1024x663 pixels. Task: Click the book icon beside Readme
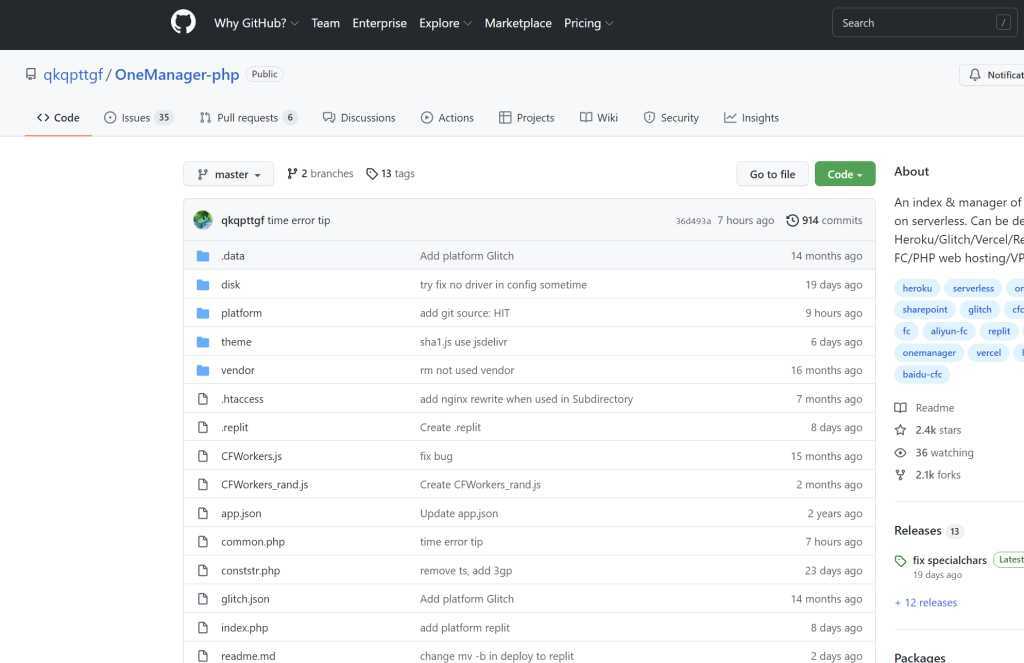pyautogui.click(x=900, y=408)
